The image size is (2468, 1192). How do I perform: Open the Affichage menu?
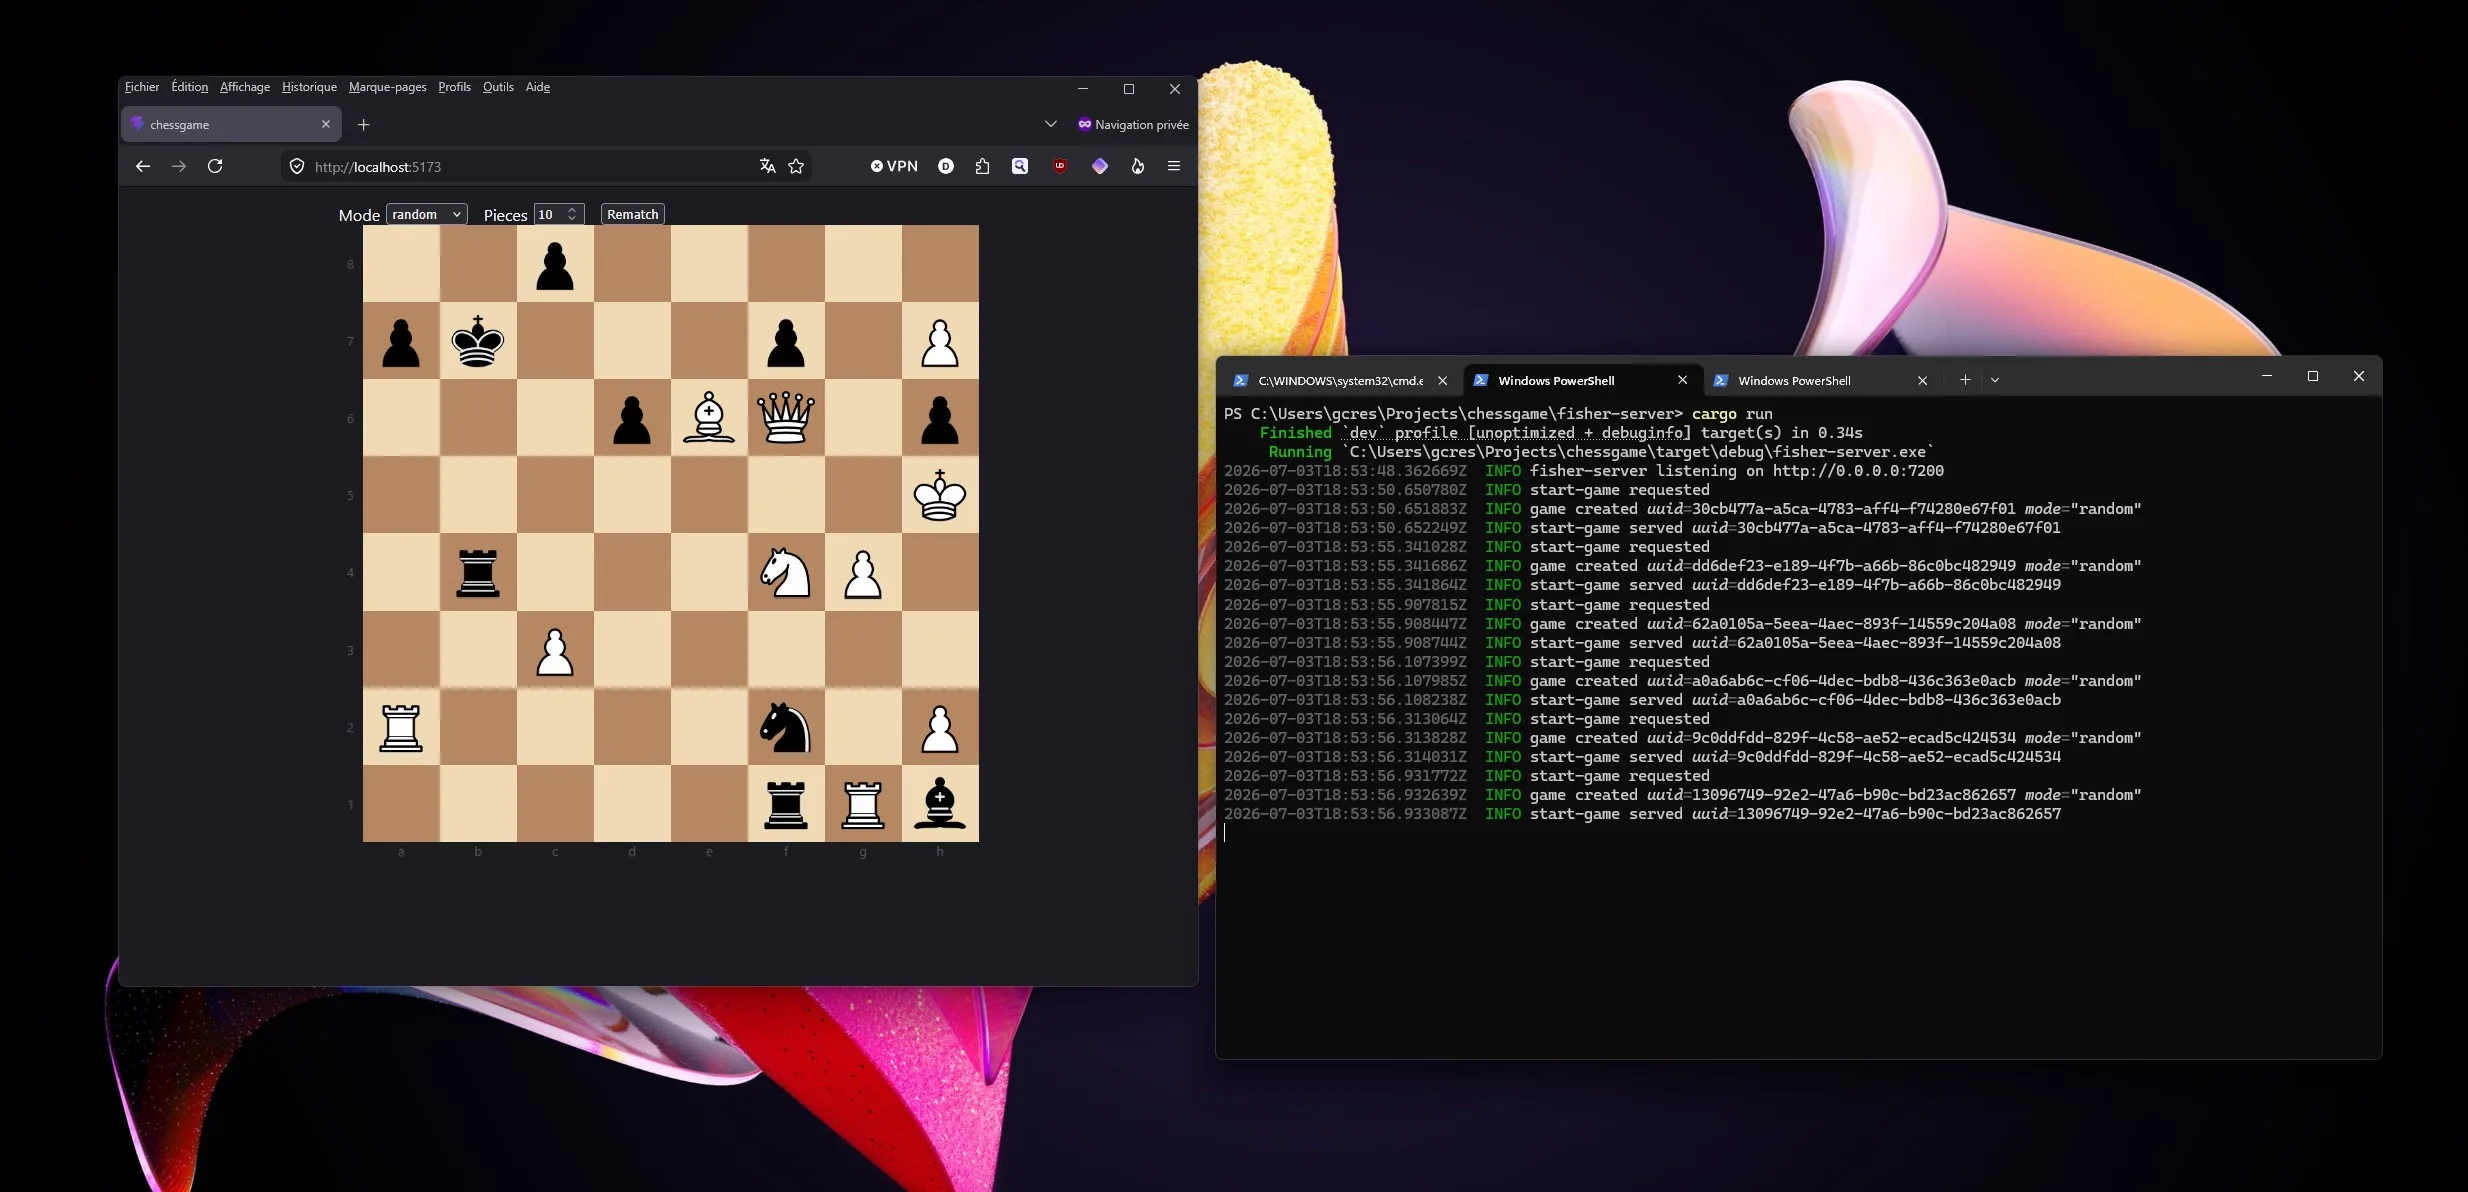click(x=245, y=87)
